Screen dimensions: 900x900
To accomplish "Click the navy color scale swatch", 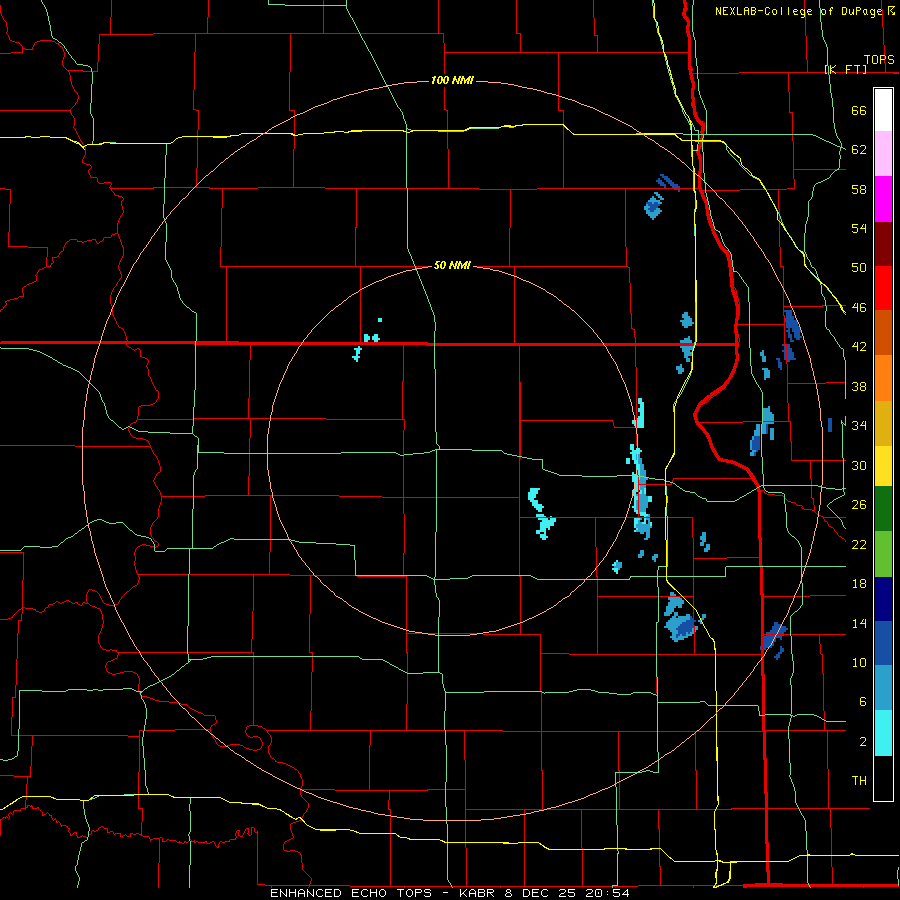I will tap(883, 599).
